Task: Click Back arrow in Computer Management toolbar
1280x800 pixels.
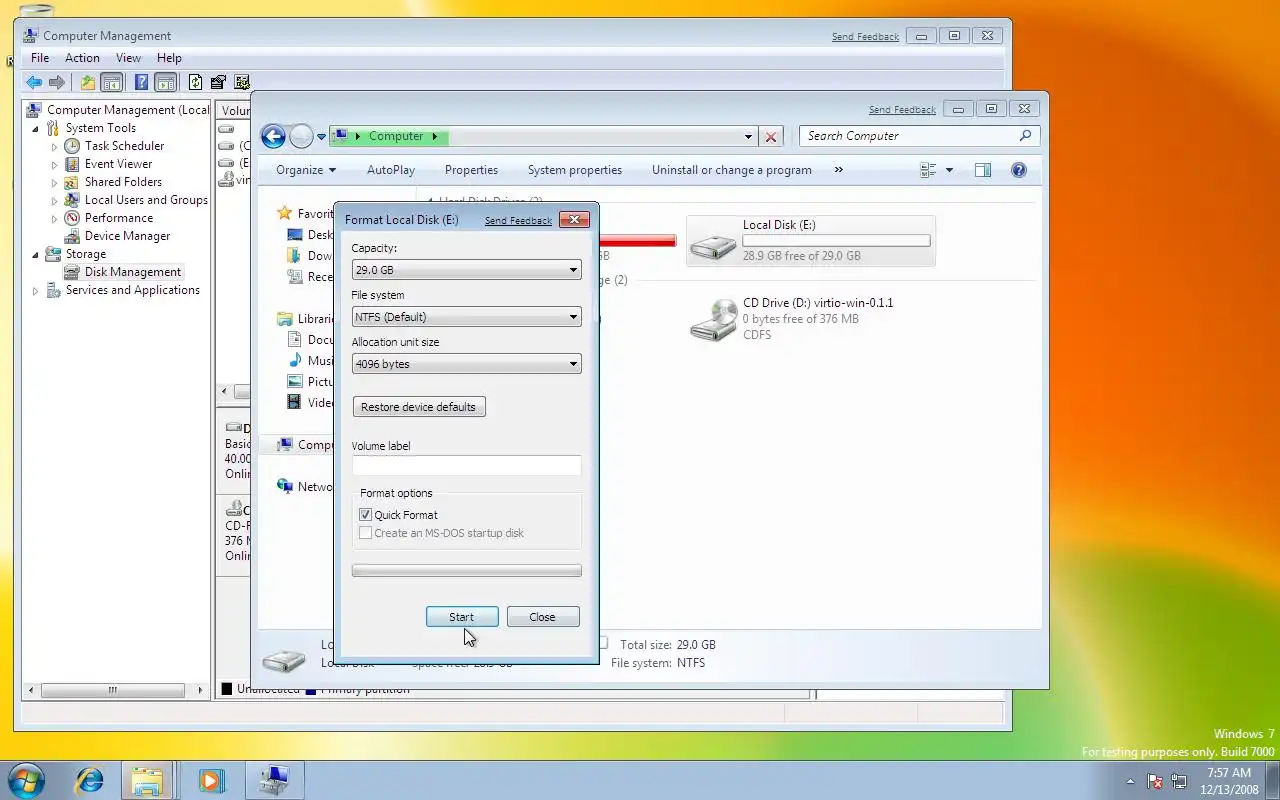Action: (x=34, y=83)
